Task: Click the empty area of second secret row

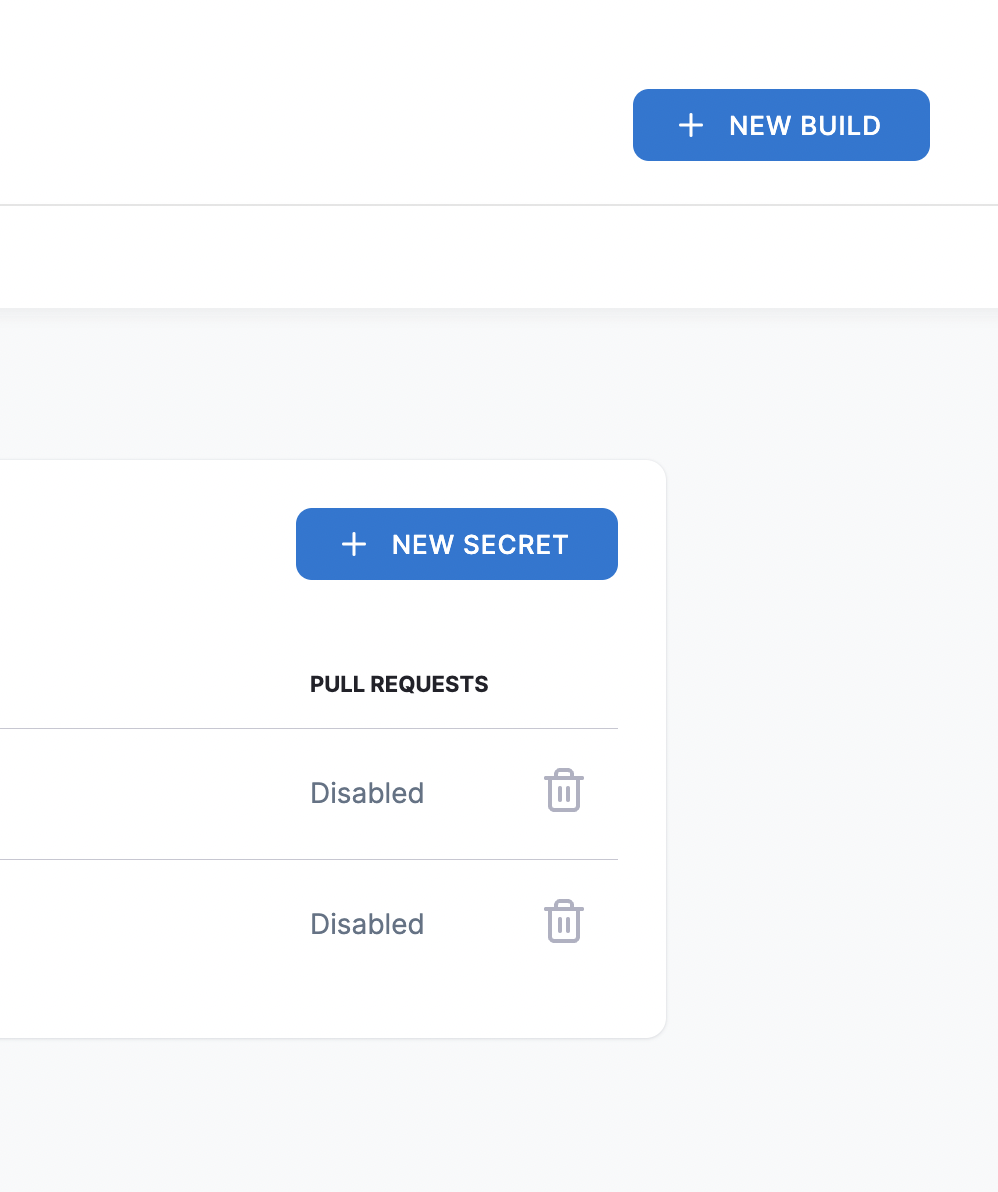Action: [150, 924]
